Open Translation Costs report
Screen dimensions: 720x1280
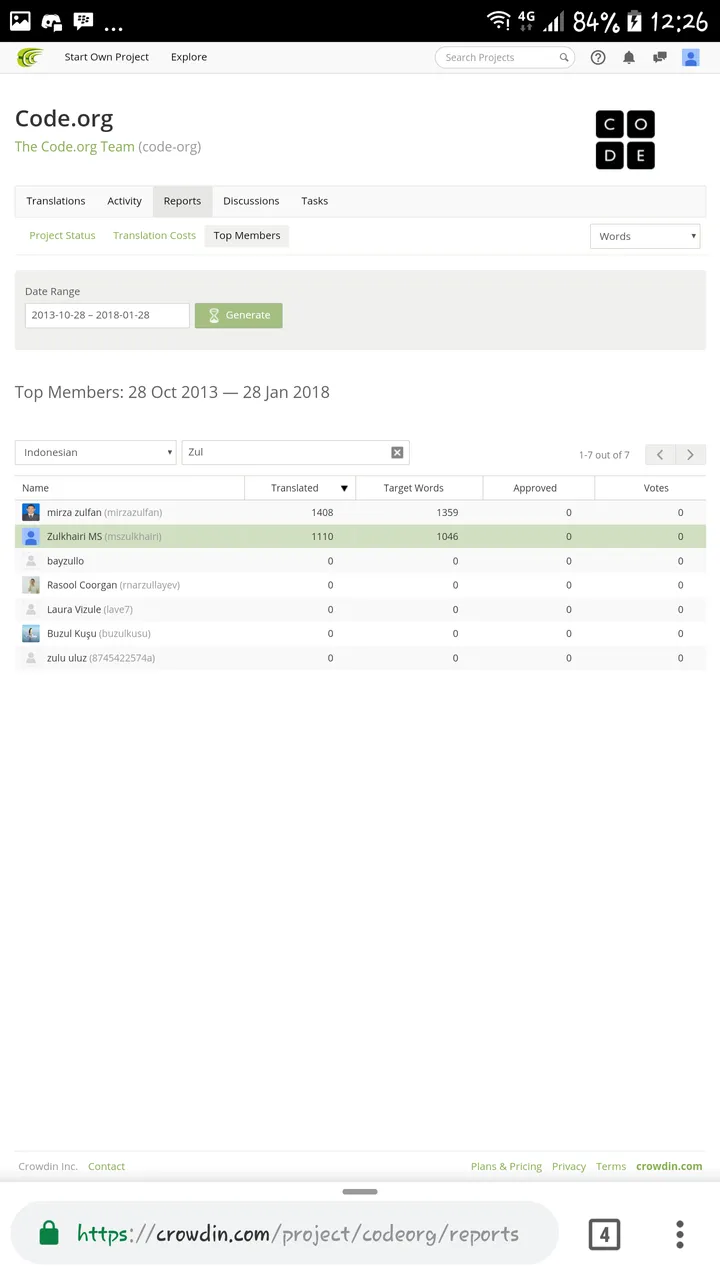(154, 236)
